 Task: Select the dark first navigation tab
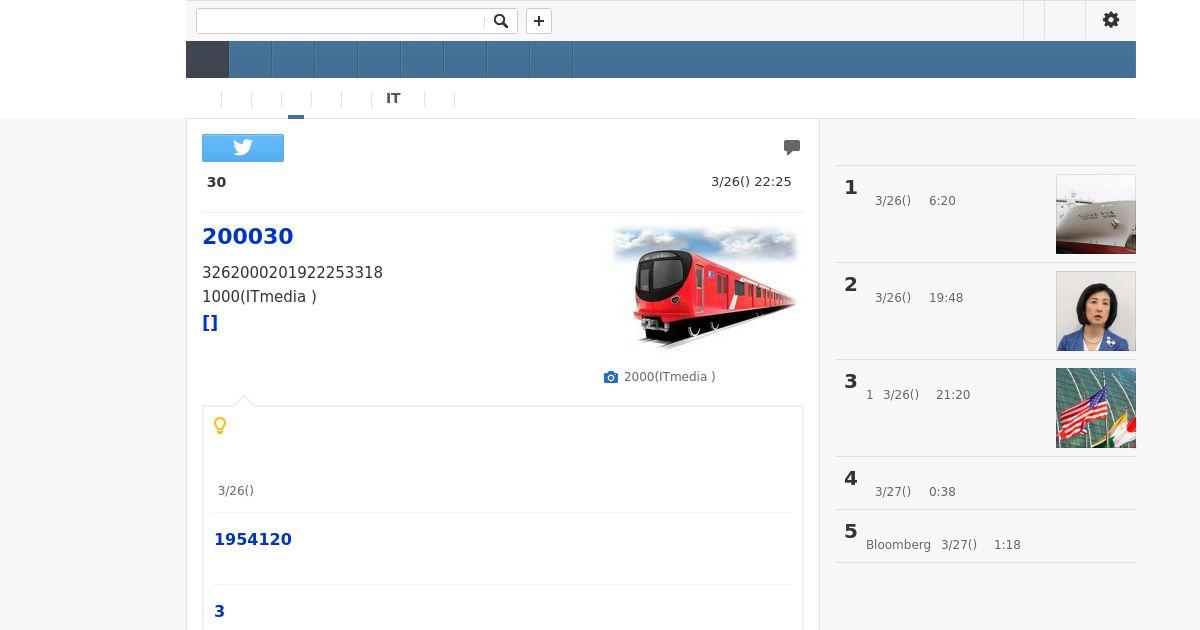pos(208,59)
